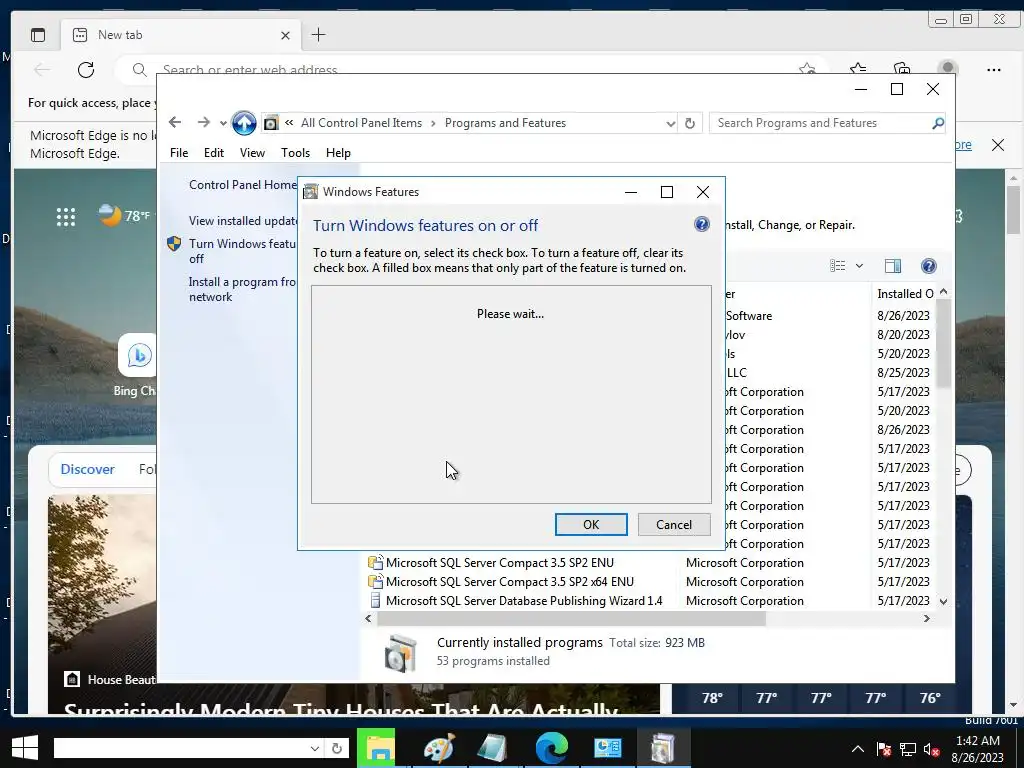Toggle the preview pane icon
Image resolution: width=1024 pixels, height=768 pixels.
(893, 266)
